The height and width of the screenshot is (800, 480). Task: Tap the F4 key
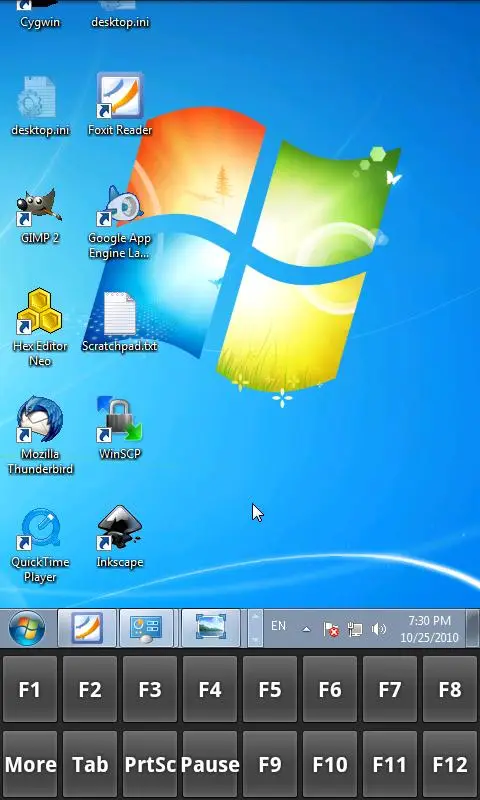(x=210, y=689)
